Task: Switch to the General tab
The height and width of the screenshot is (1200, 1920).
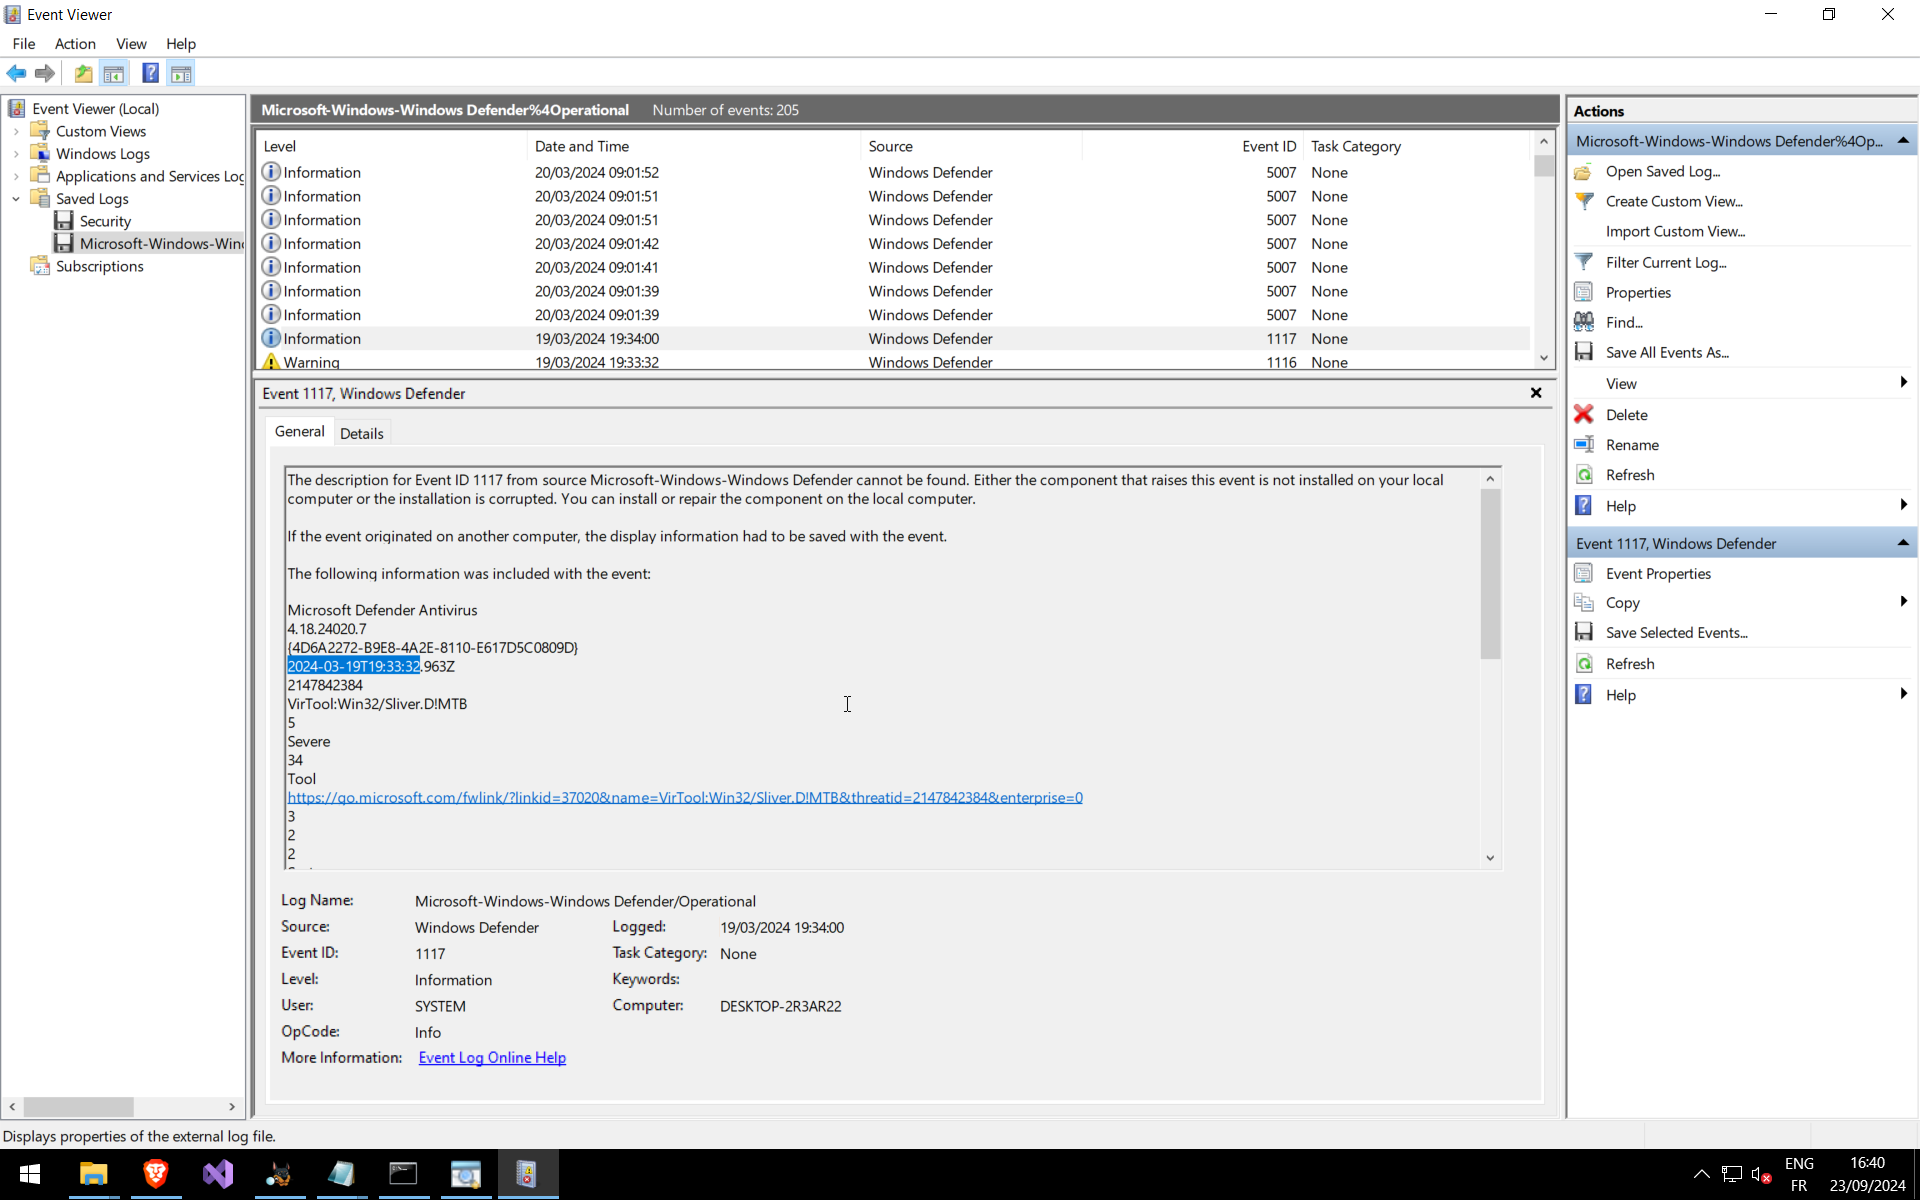Action: [x=299, y=432]
